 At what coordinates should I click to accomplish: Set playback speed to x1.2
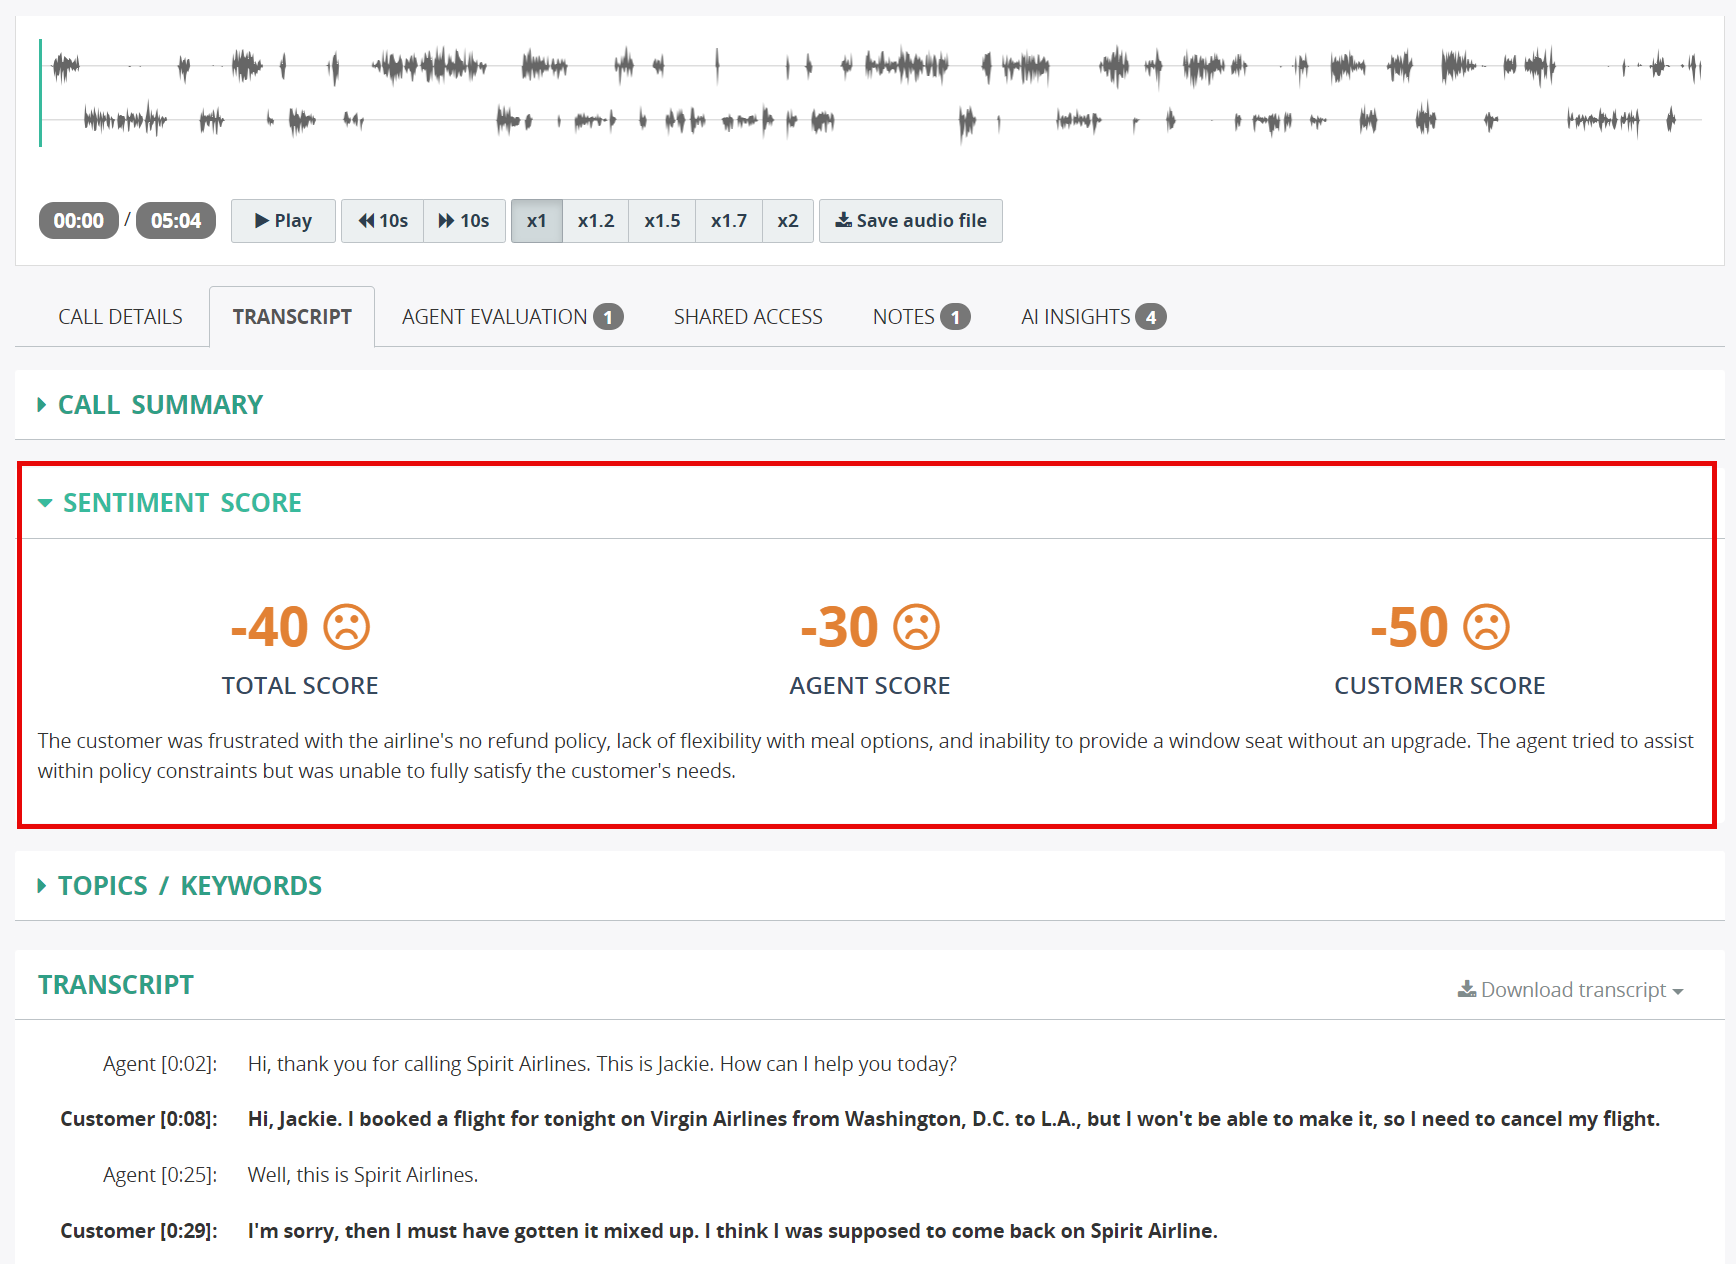point(596,221)
